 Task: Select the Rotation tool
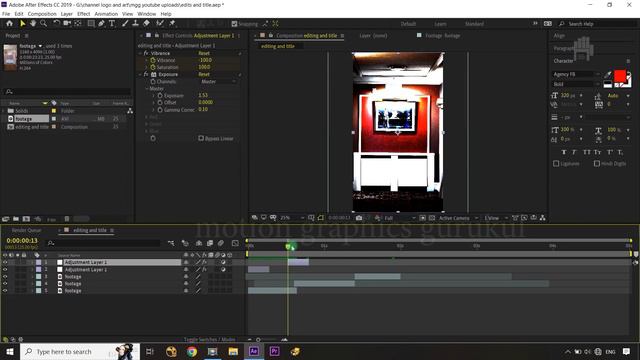(56, 24)
